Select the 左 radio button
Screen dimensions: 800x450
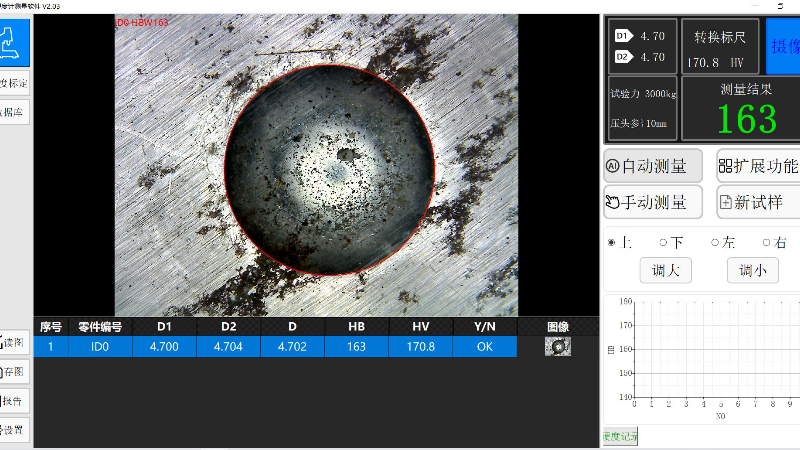click(x=715, y=242)
